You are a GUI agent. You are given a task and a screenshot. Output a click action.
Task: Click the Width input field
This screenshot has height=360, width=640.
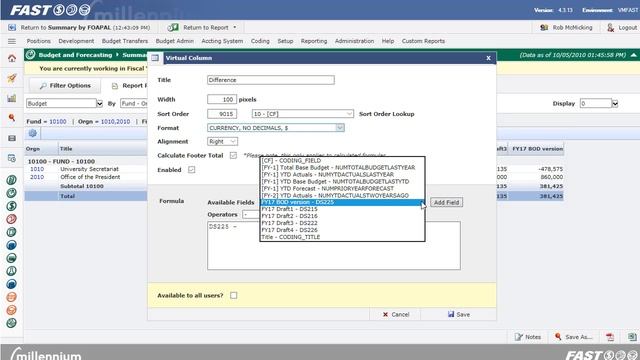[x=222, y=99]
